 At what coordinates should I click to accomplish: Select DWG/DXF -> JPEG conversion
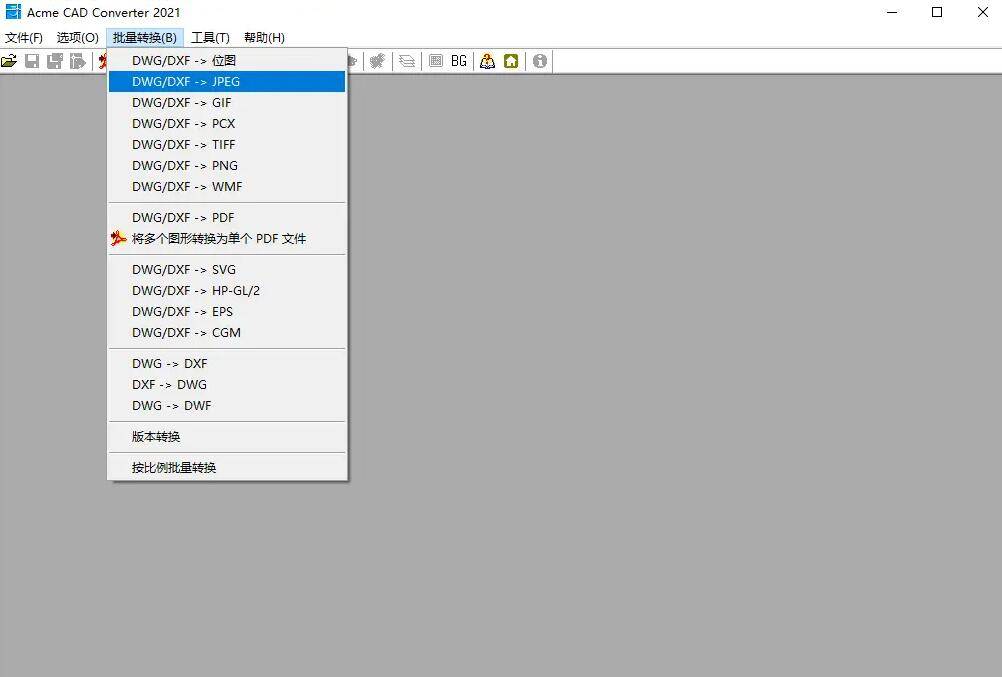186,82
